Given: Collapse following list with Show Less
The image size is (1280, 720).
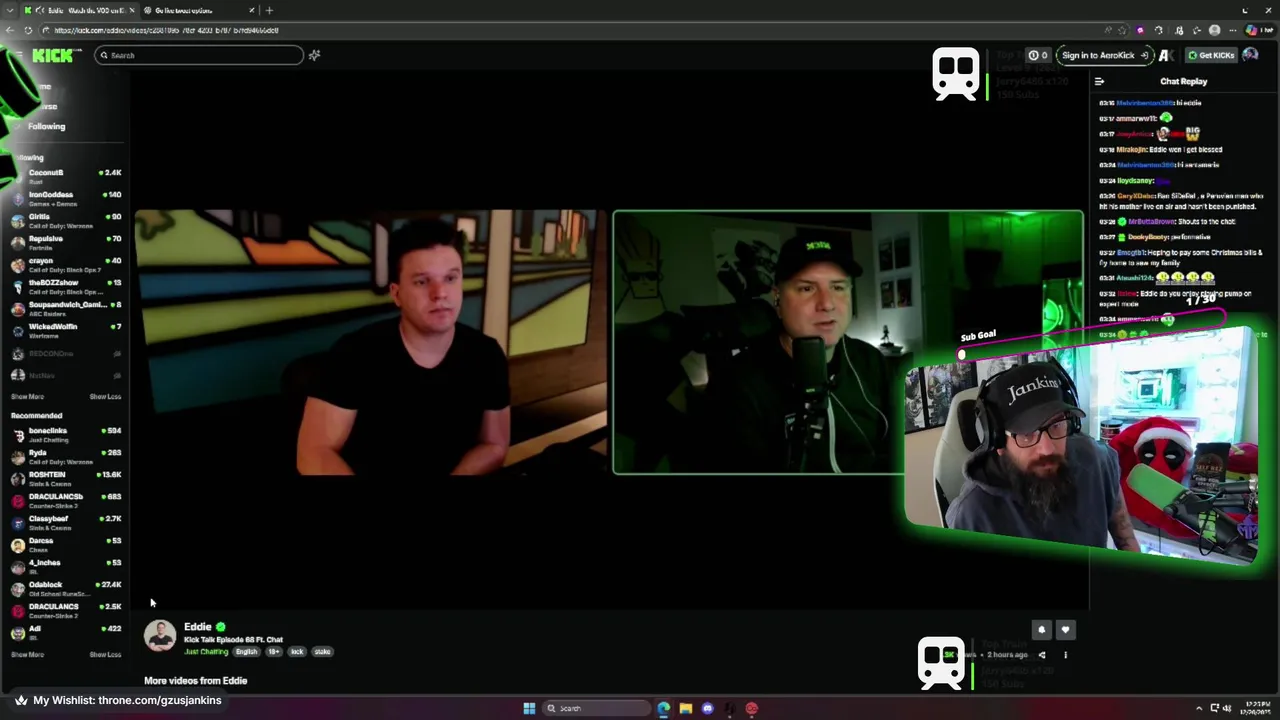Looking at the screenshot, I should point(105,397).
